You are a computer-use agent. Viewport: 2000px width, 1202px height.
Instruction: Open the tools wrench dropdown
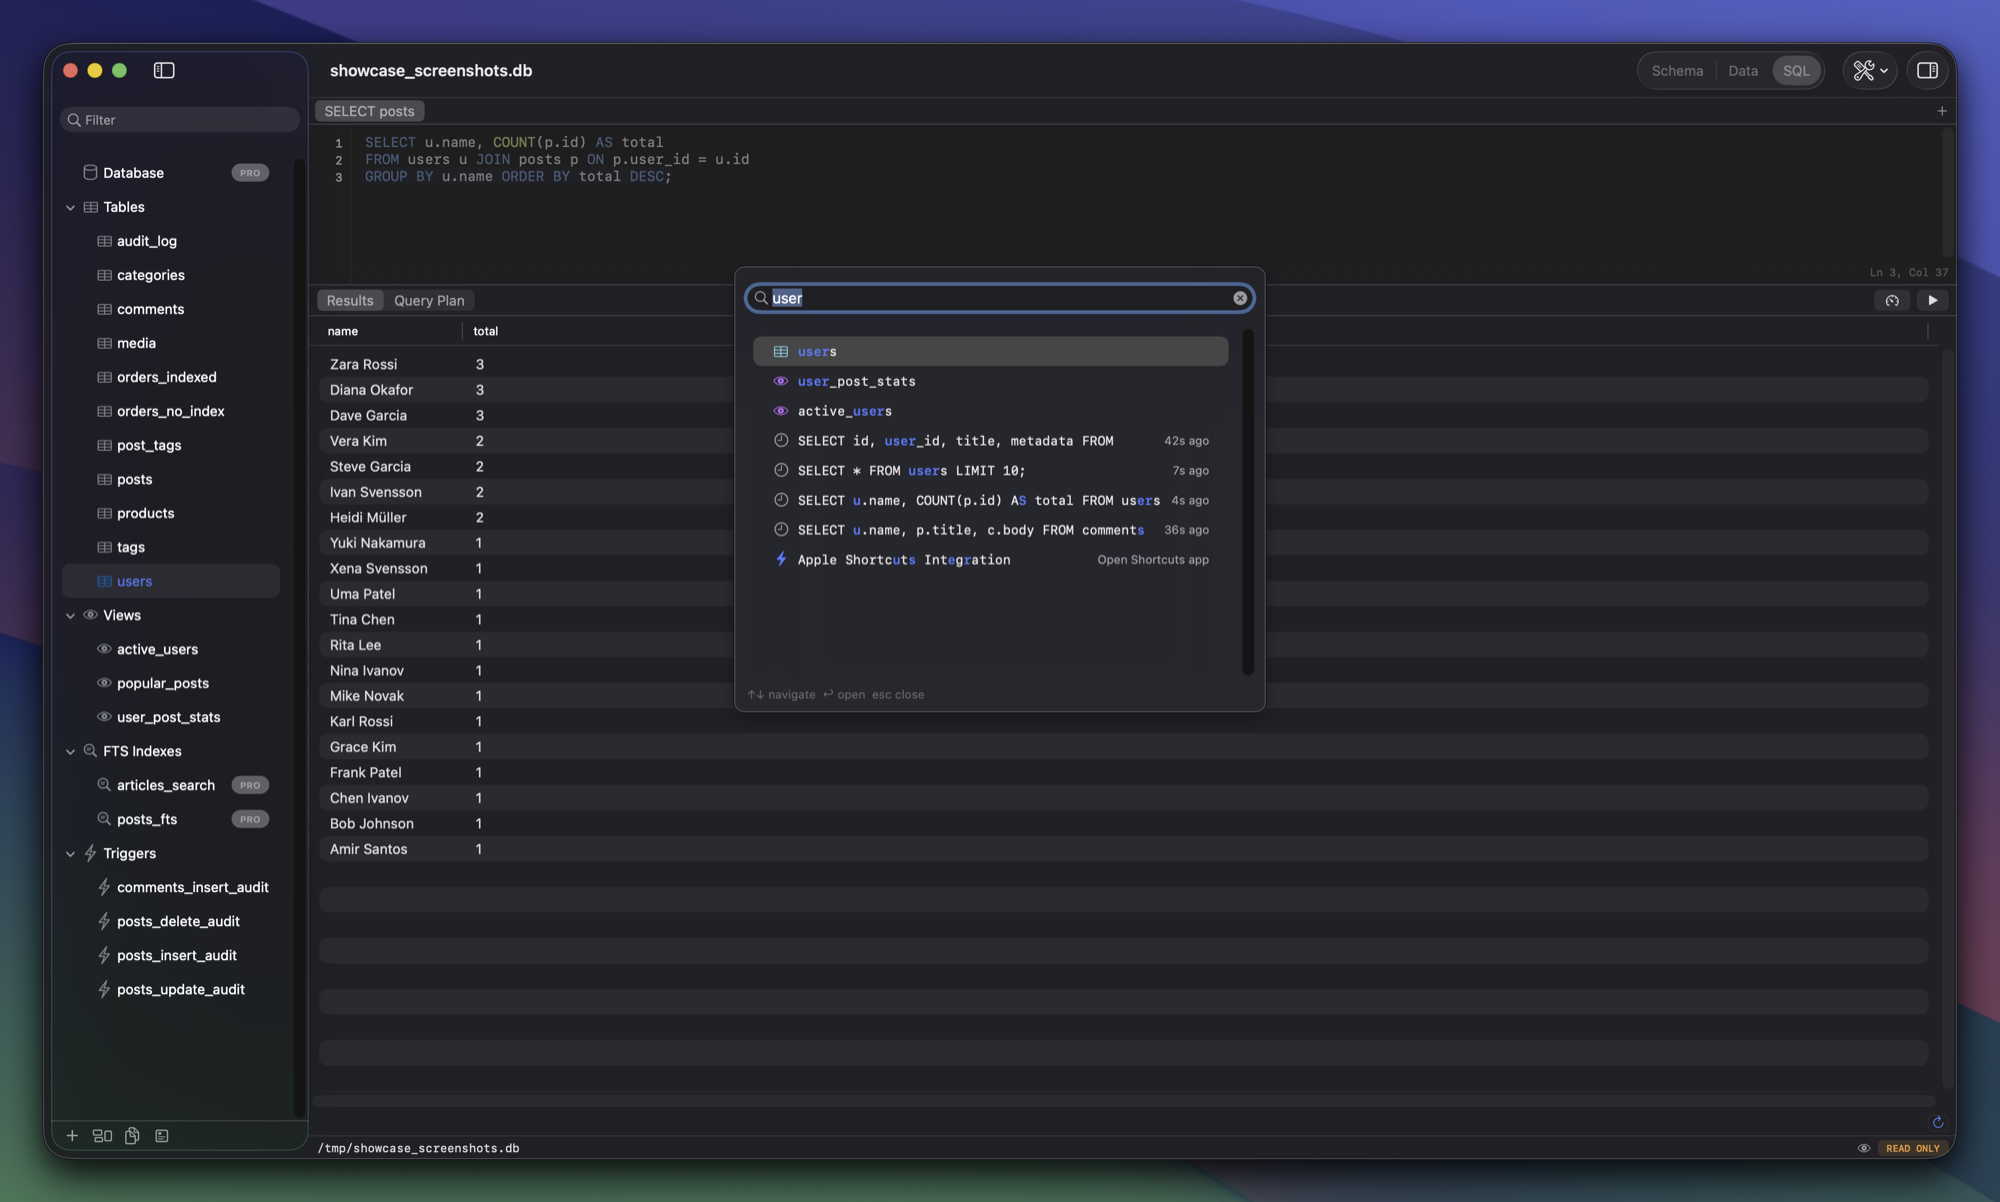click(1870, 70)
